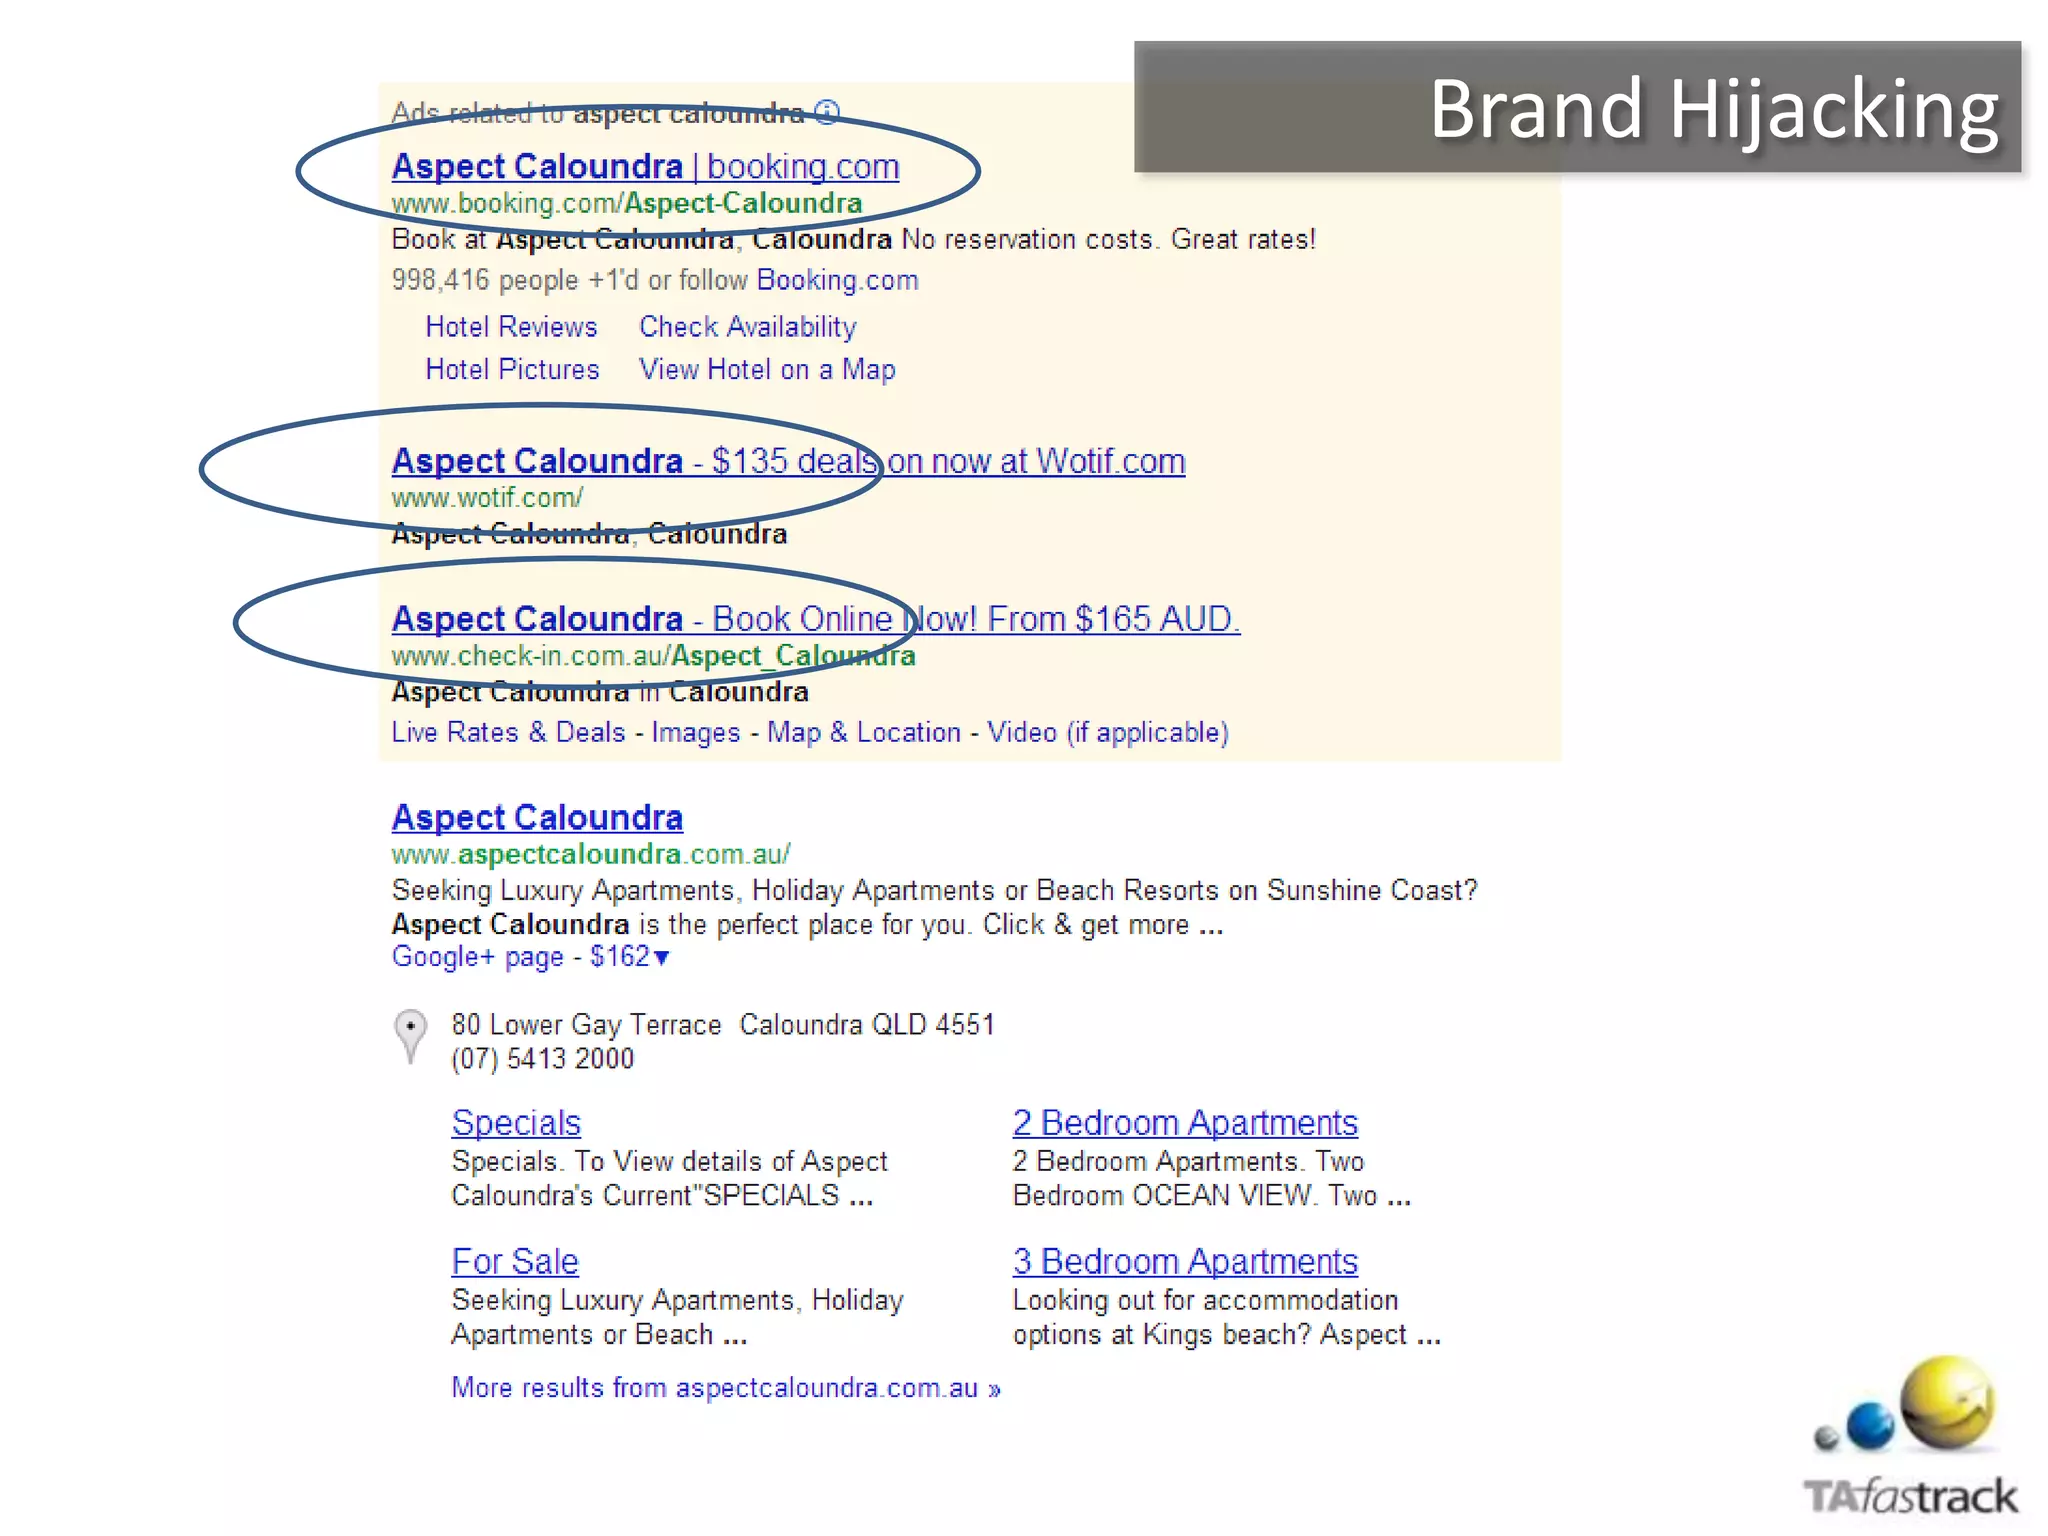Open the Wotif.com $135 deals ad title

788,461
